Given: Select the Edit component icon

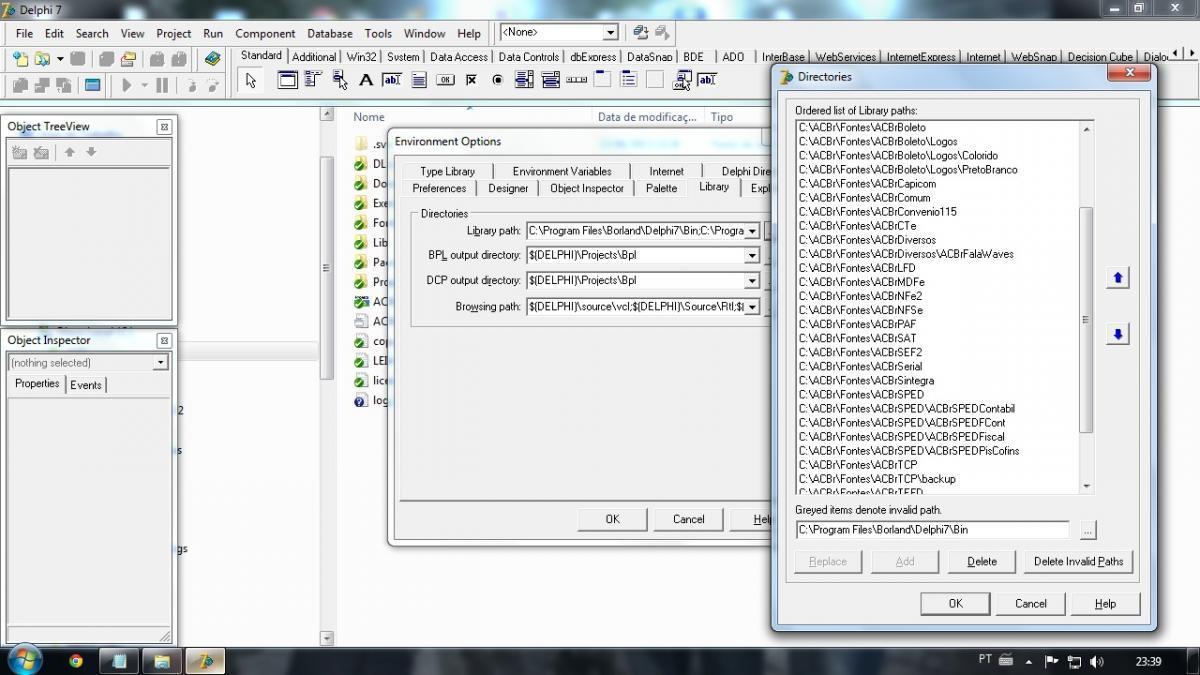Looking at the screenshot, I should (x=392, y=80).
